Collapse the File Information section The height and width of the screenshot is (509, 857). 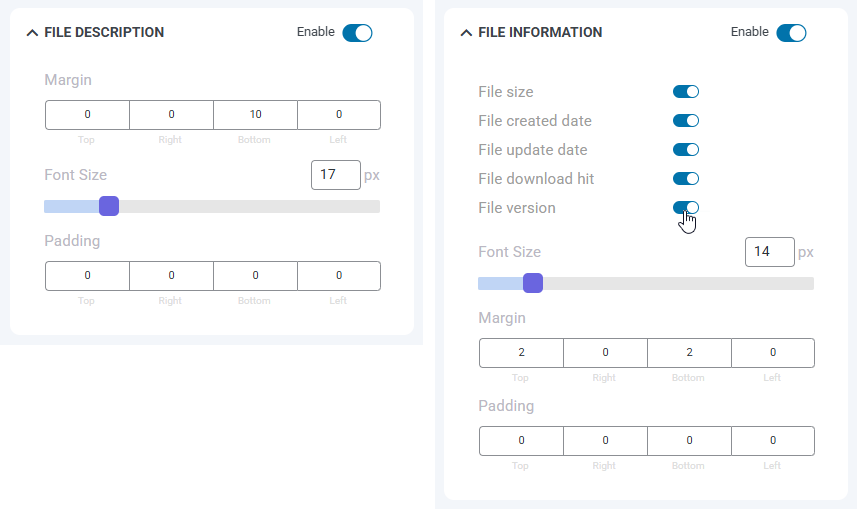pos(466,33)
